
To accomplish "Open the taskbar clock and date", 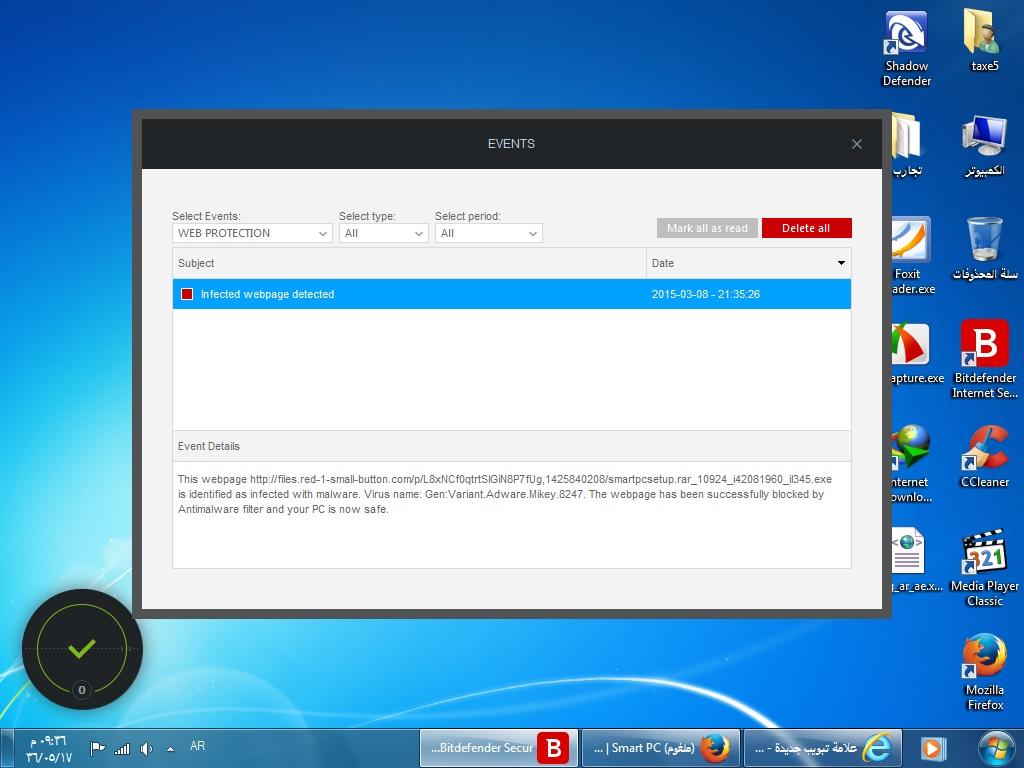I will [x=47, y=749].
